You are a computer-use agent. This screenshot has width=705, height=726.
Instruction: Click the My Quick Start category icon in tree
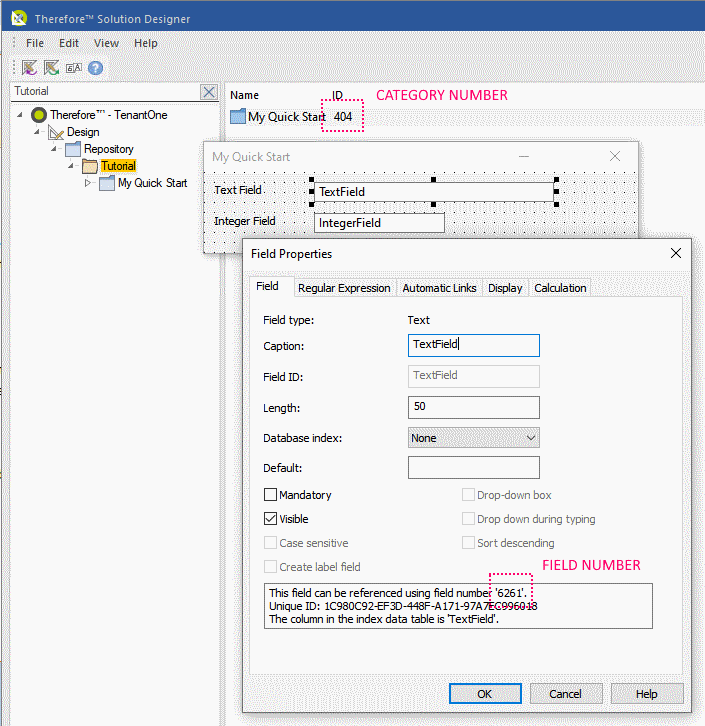pyautogui.click(x=107, y=183)
